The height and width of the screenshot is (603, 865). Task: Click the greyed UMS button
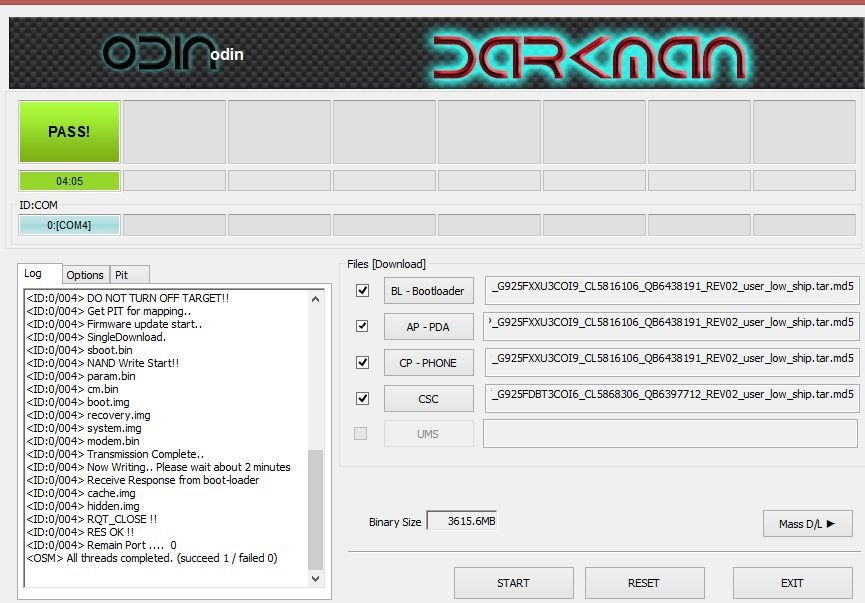(429, 434)
